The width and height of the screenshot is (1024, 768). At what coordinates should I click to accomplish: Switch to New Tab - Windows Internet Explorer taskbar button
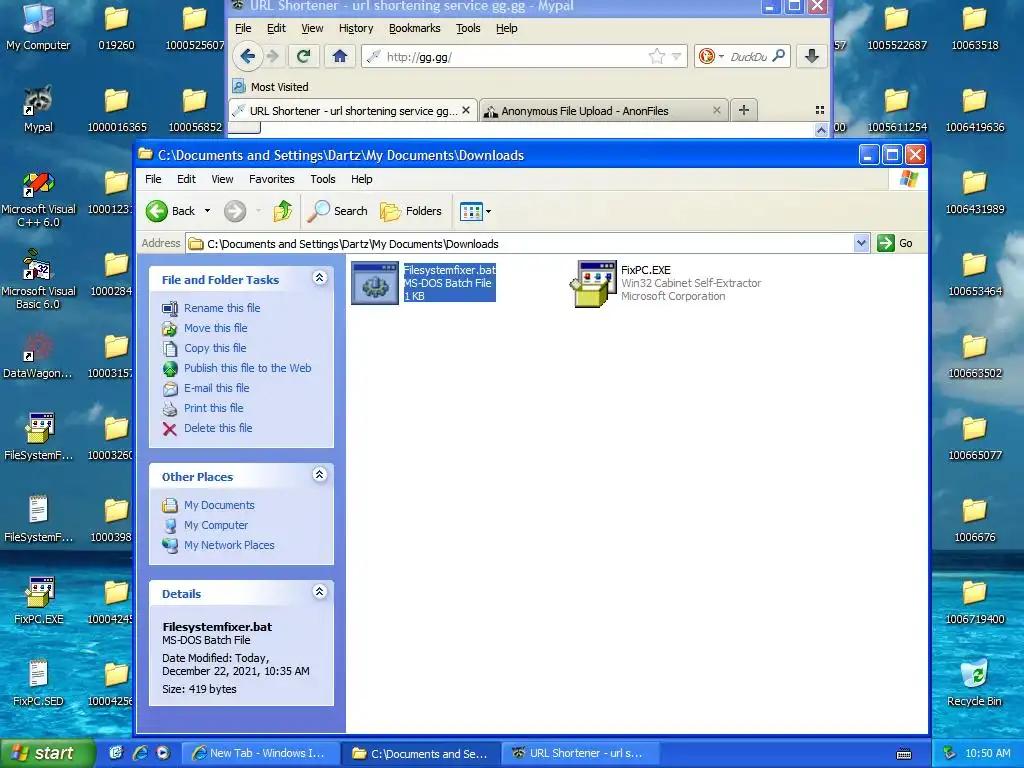260,753
